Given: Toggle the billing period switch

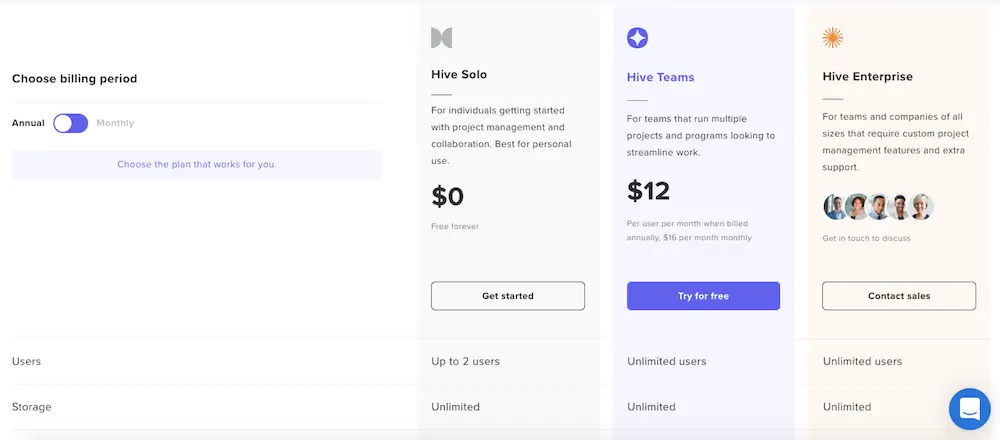Looking at the screenshot, I should [70, 123].
